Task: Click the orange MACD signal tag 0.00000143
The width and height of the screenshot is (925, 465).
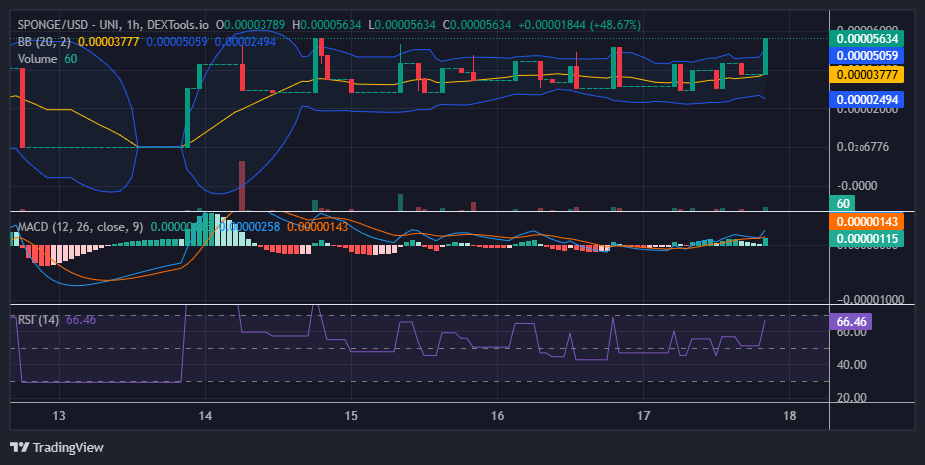Action: (867, 222)
